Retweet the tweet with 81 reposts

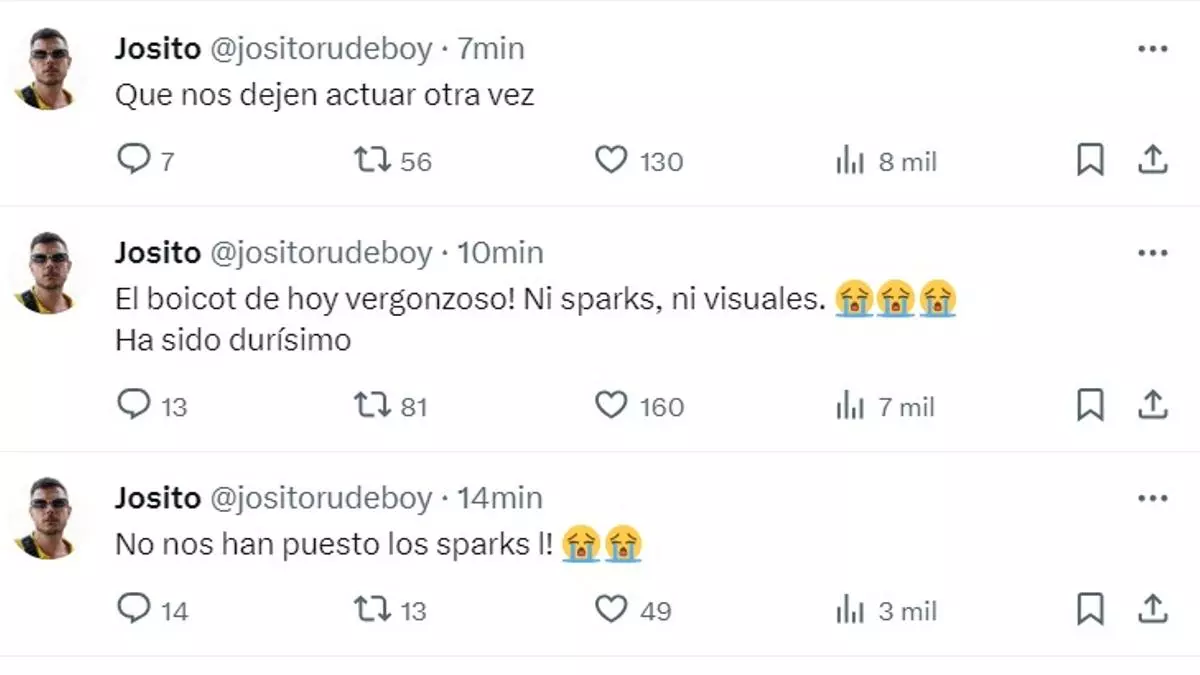372,405
